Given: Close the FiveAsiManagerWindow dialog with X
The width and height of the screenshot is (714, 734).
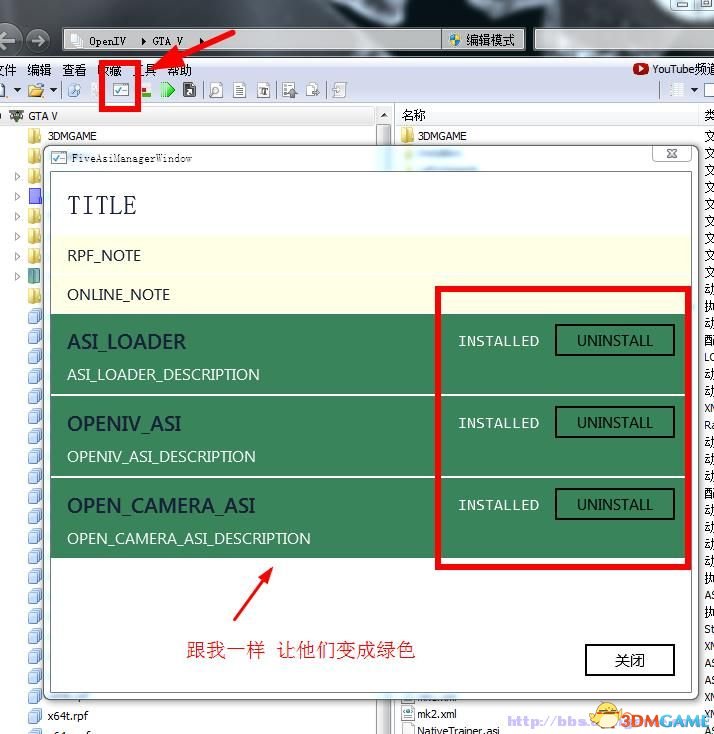Looking at the screenshot, I should click(671, 154).
